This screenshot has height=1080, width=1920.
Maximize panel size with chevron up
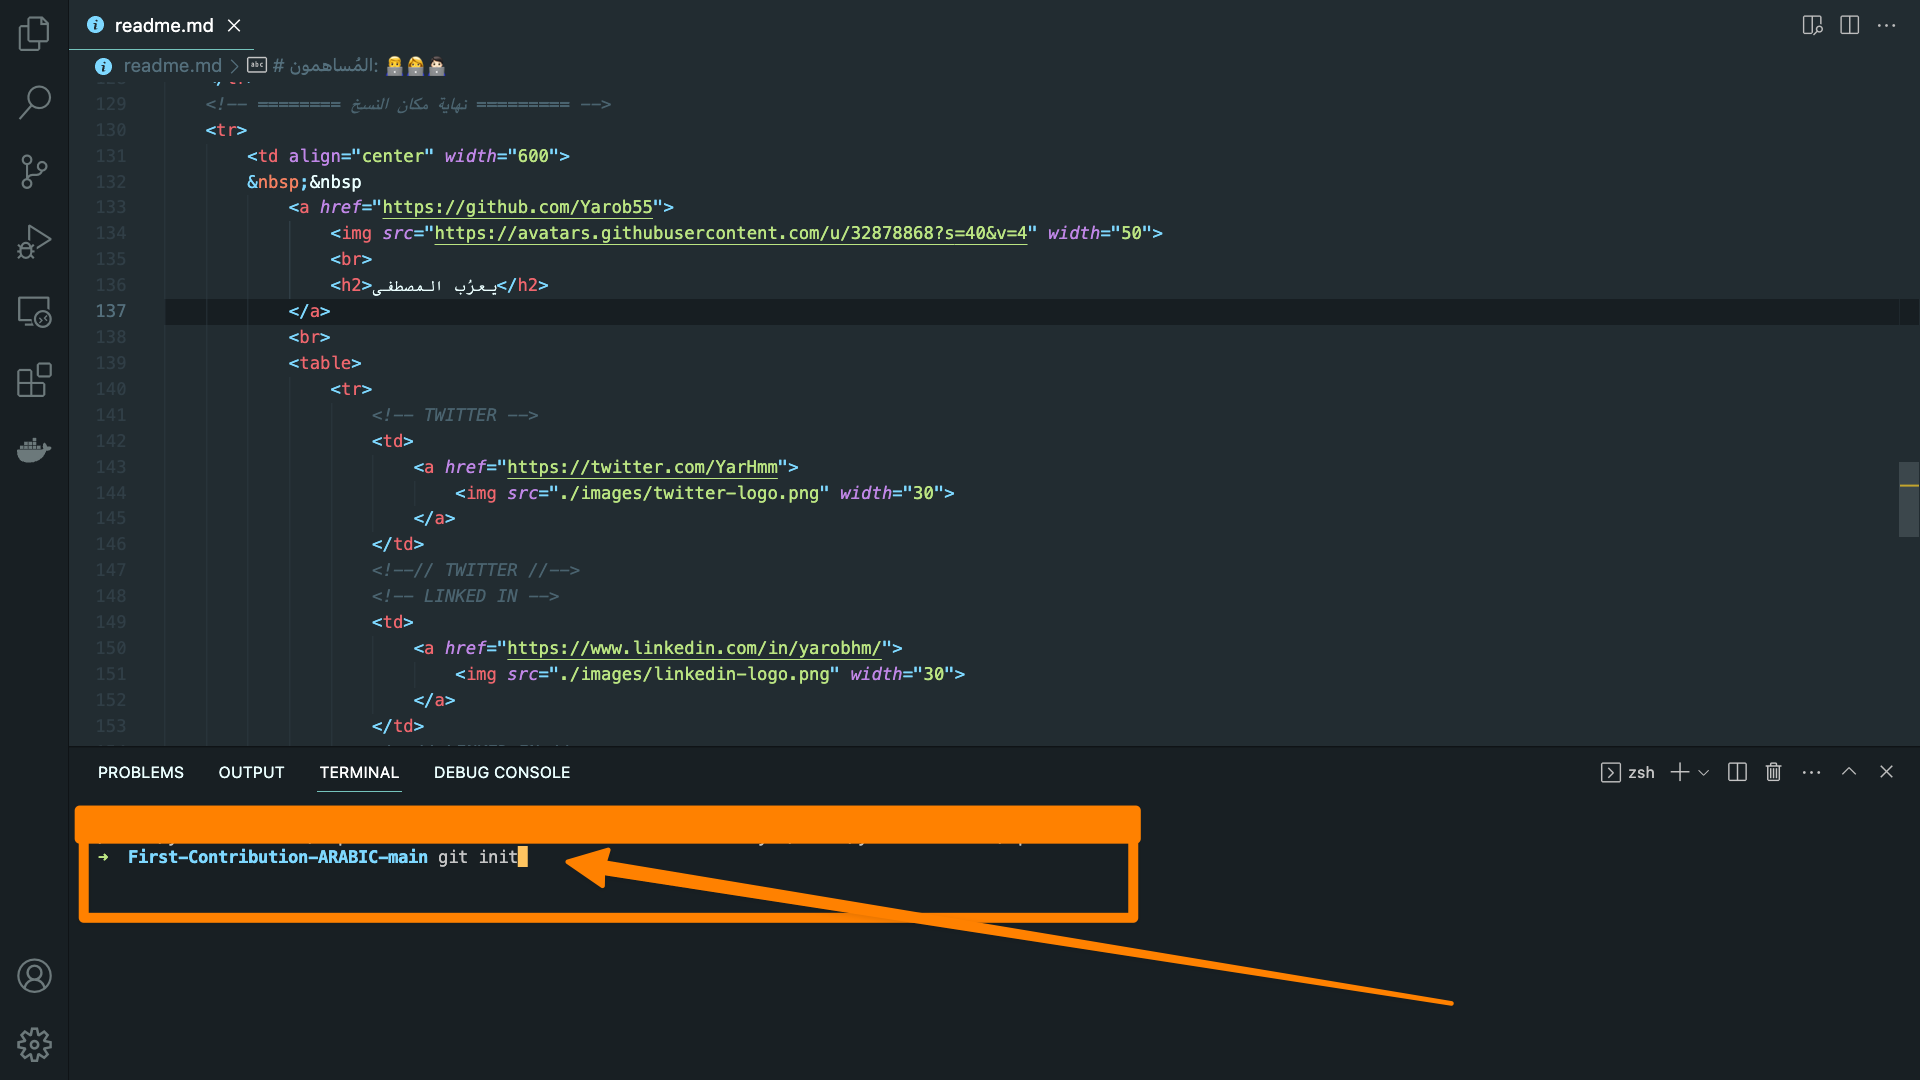coord(1849,772)
